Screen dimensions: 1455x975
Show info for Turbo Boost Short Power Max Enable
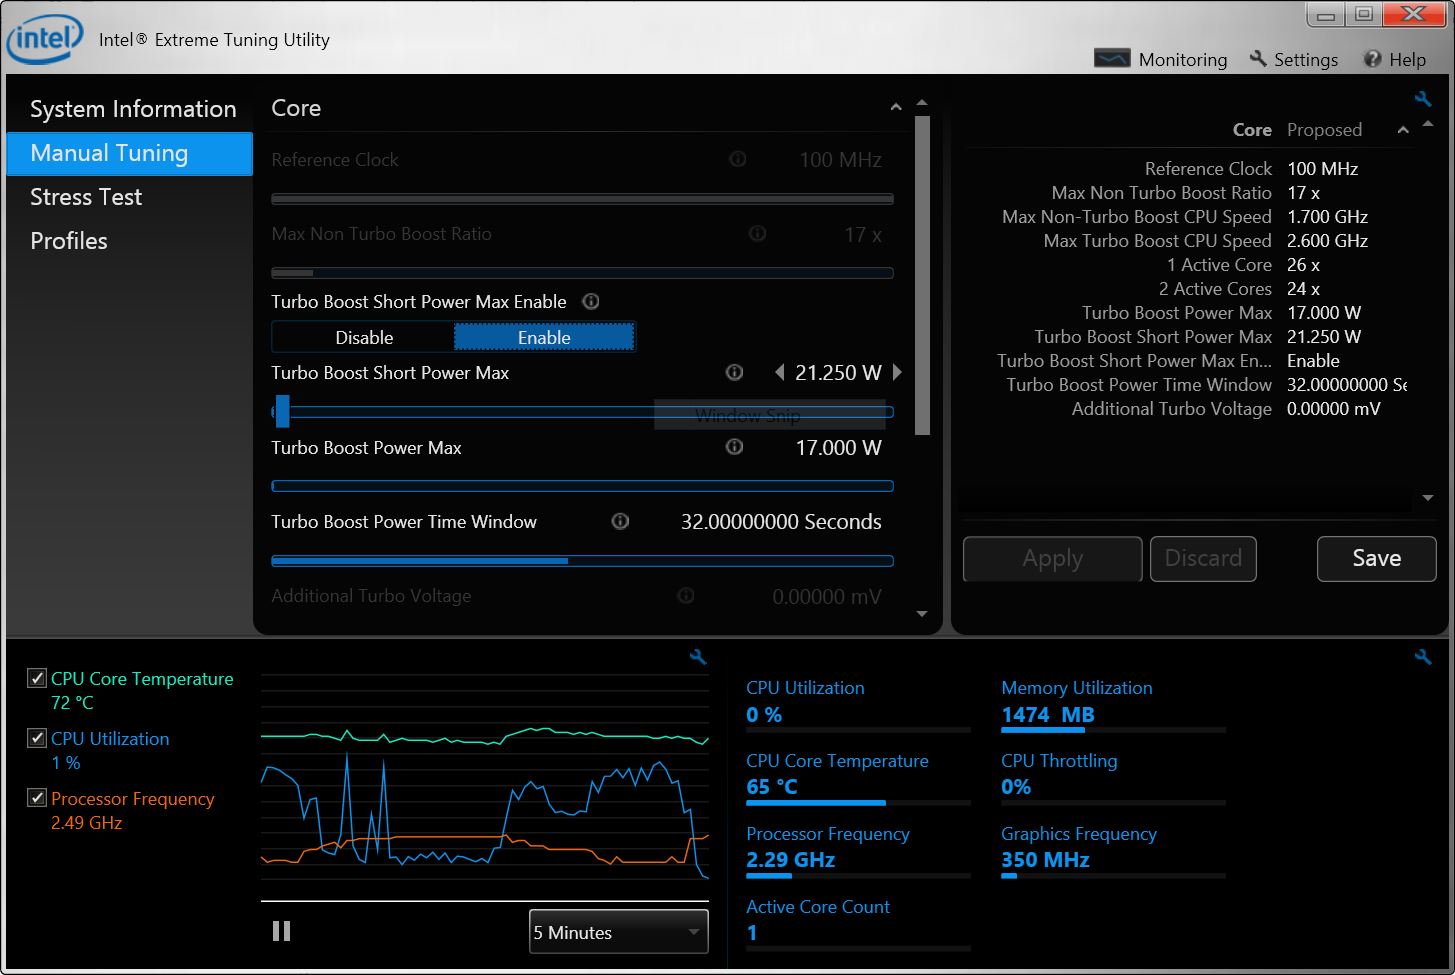coord(591,301)
